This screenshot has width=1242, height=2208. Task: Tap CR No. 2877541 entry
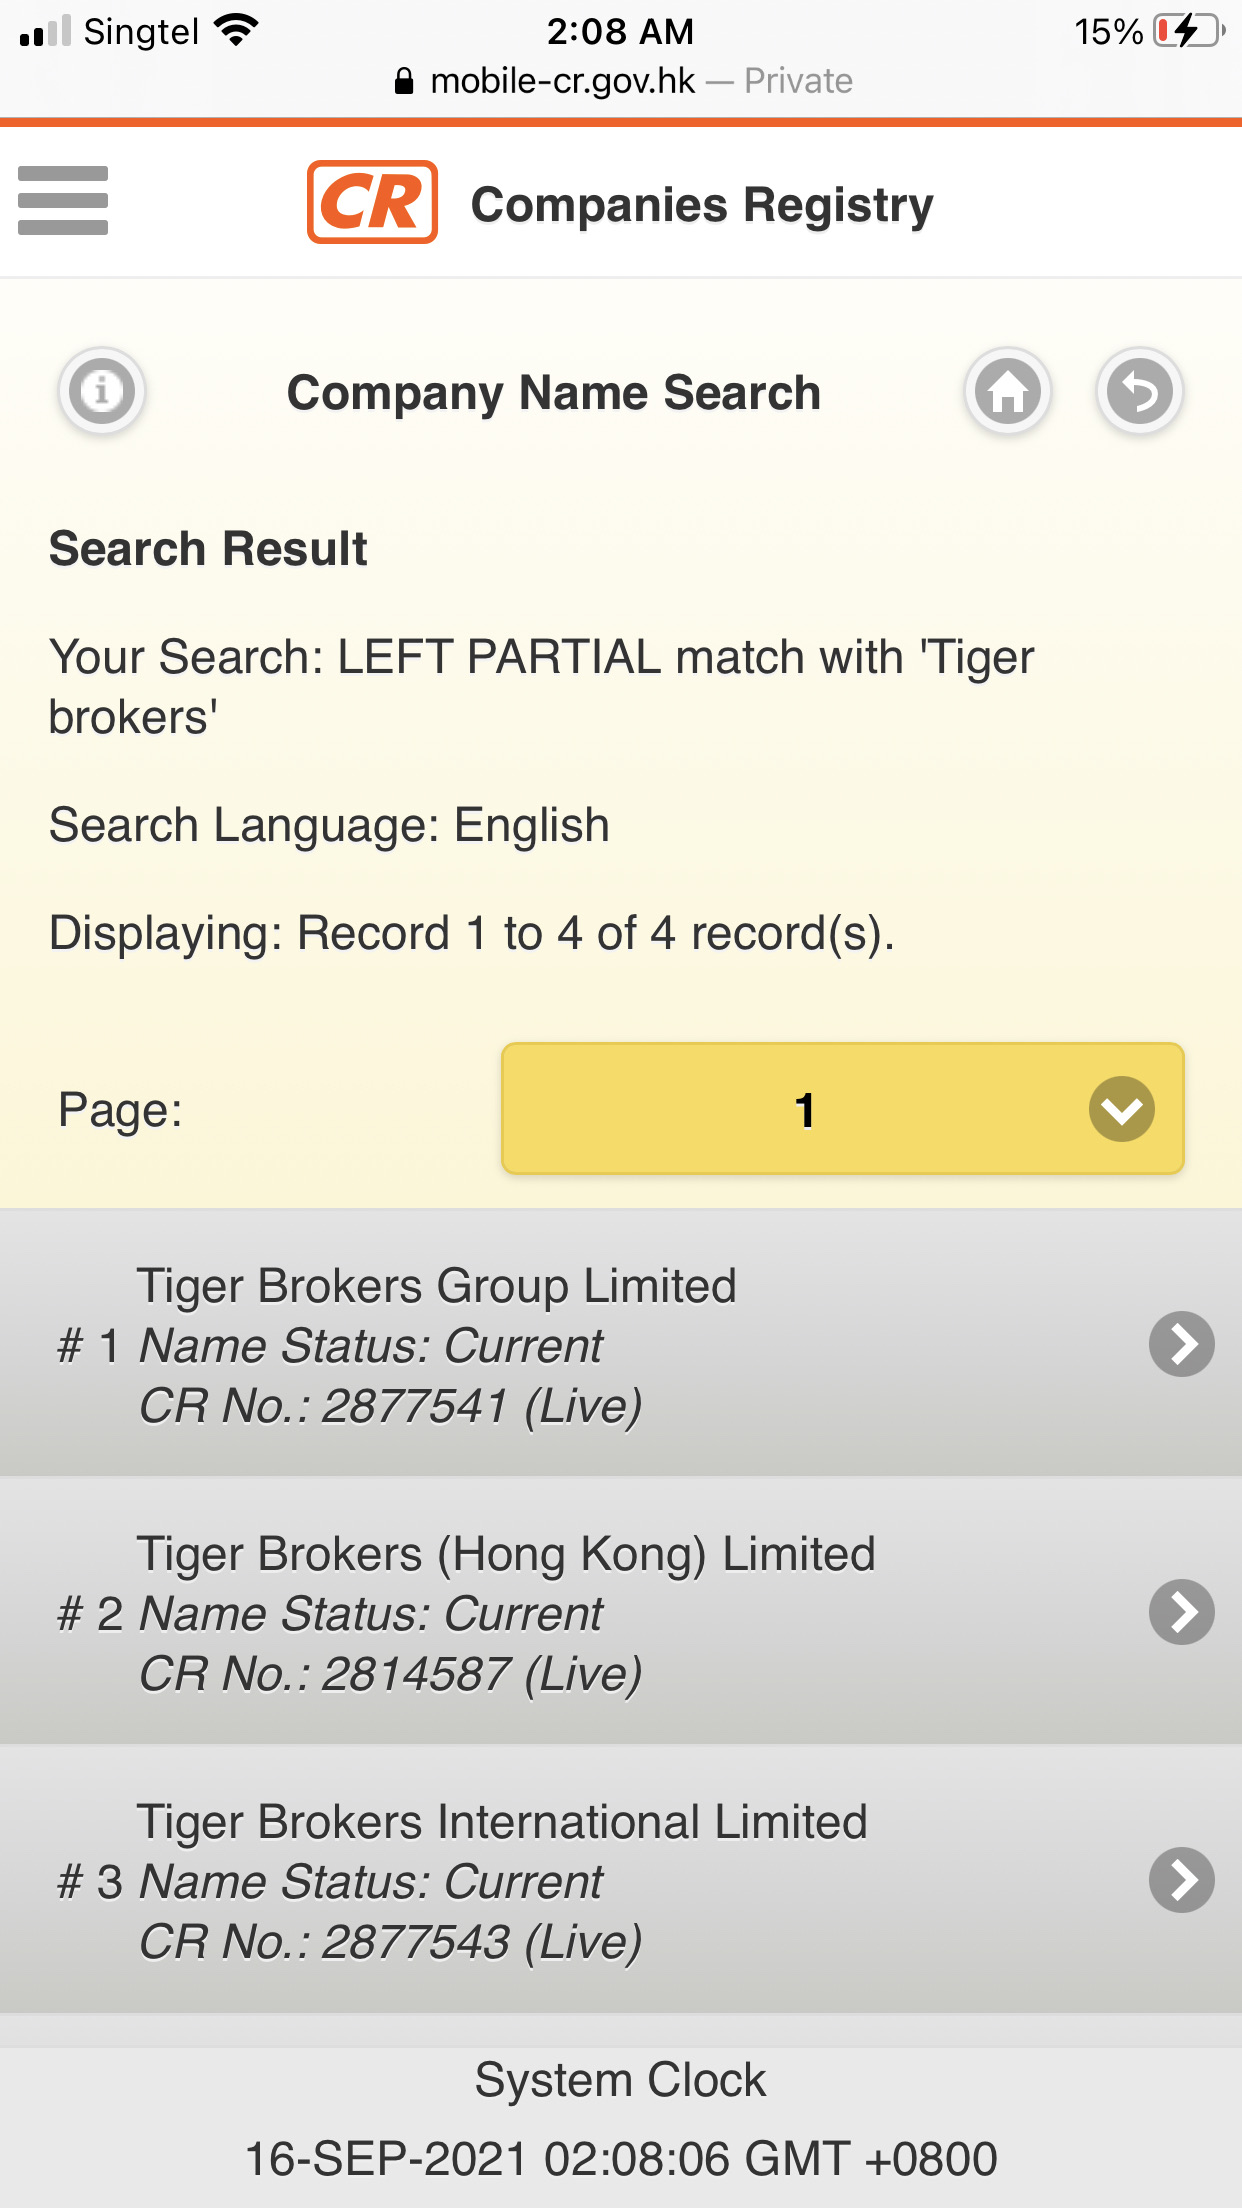pyautogui.click(x=390, y=1406)
